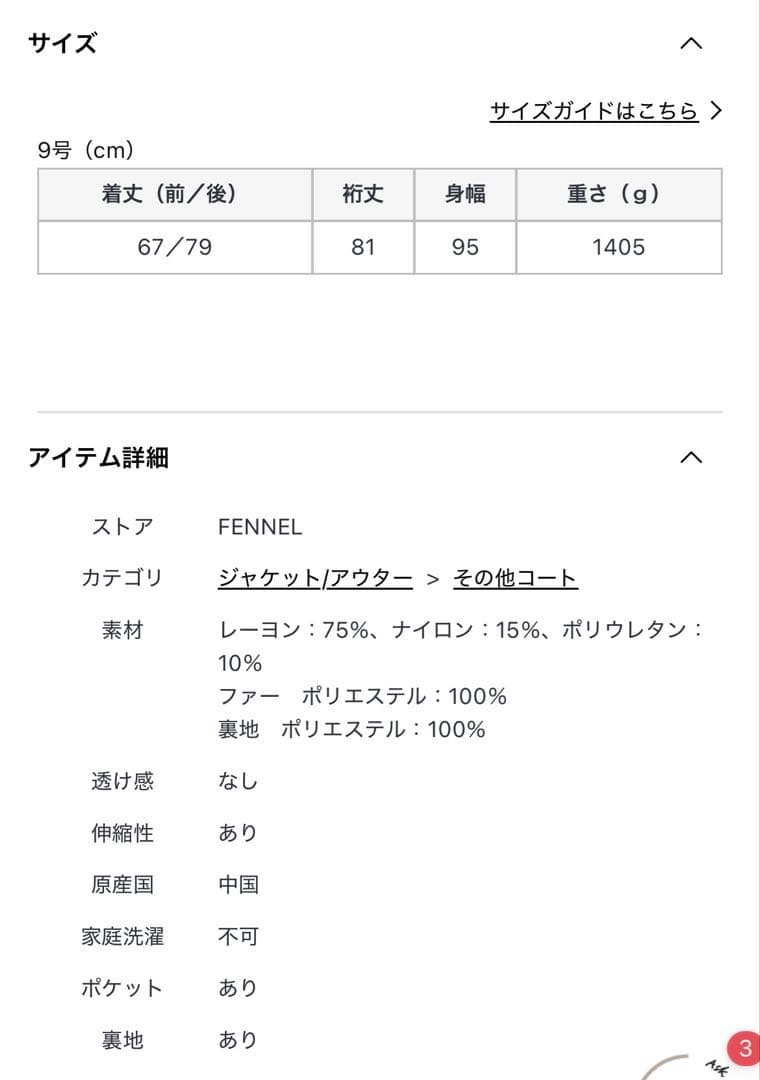Click the 原産国 value 中国
760x1080 pixels.
click(x=238, y=885)
